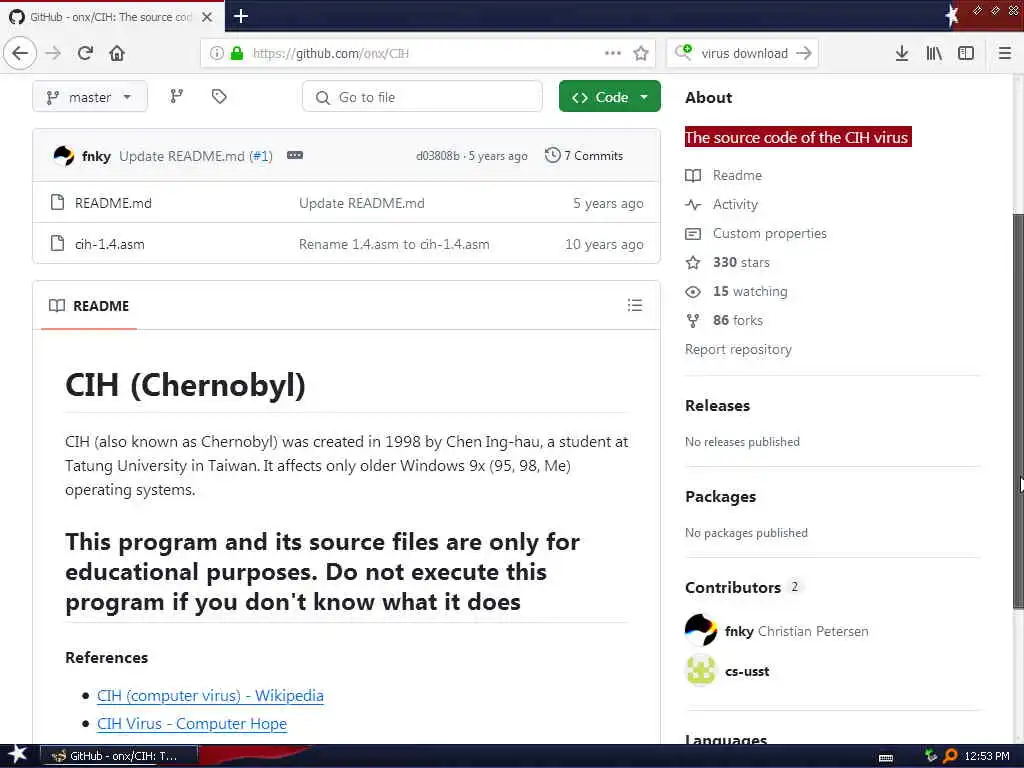Click the browser forward arrow
Image resolution: width=1024 pixels, height=768 pixels.
[53, 54]
